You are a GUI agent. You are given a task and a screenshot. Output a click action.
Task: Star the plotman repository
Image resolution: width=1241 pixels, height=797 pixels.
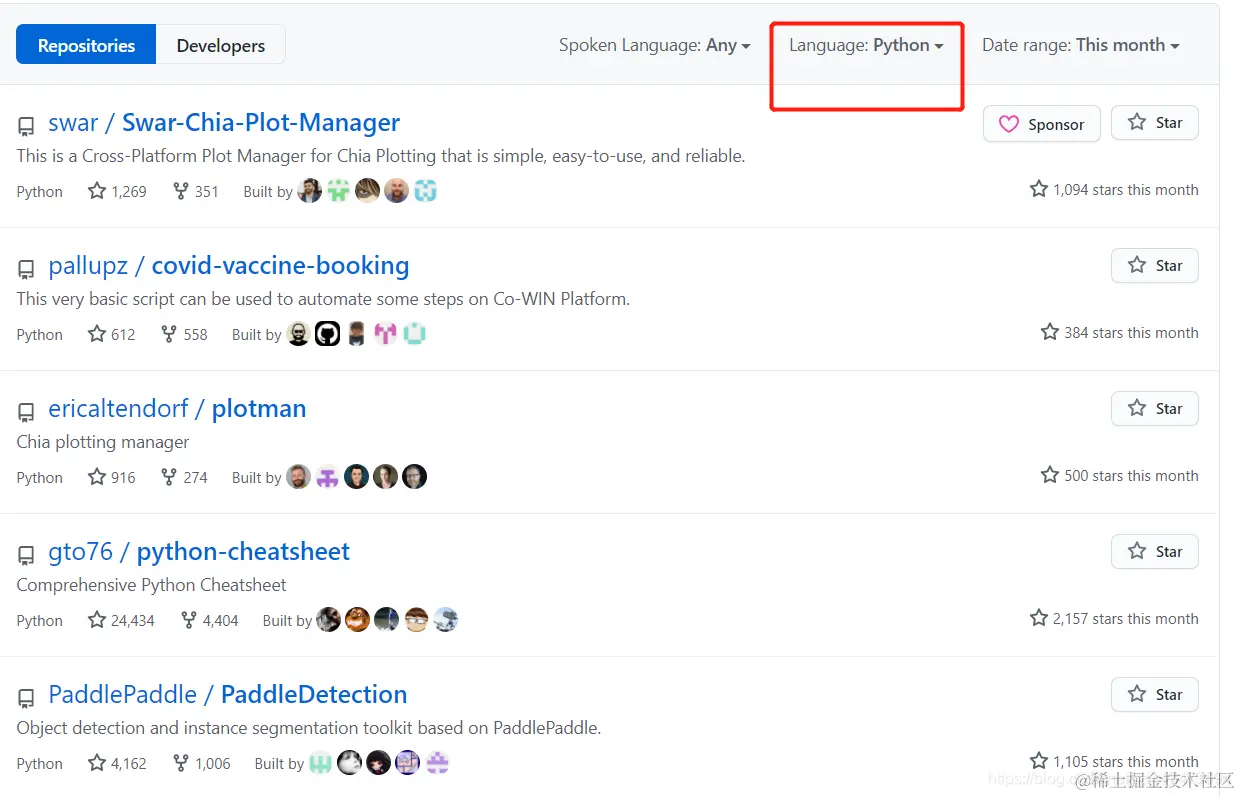point(1155,409)
